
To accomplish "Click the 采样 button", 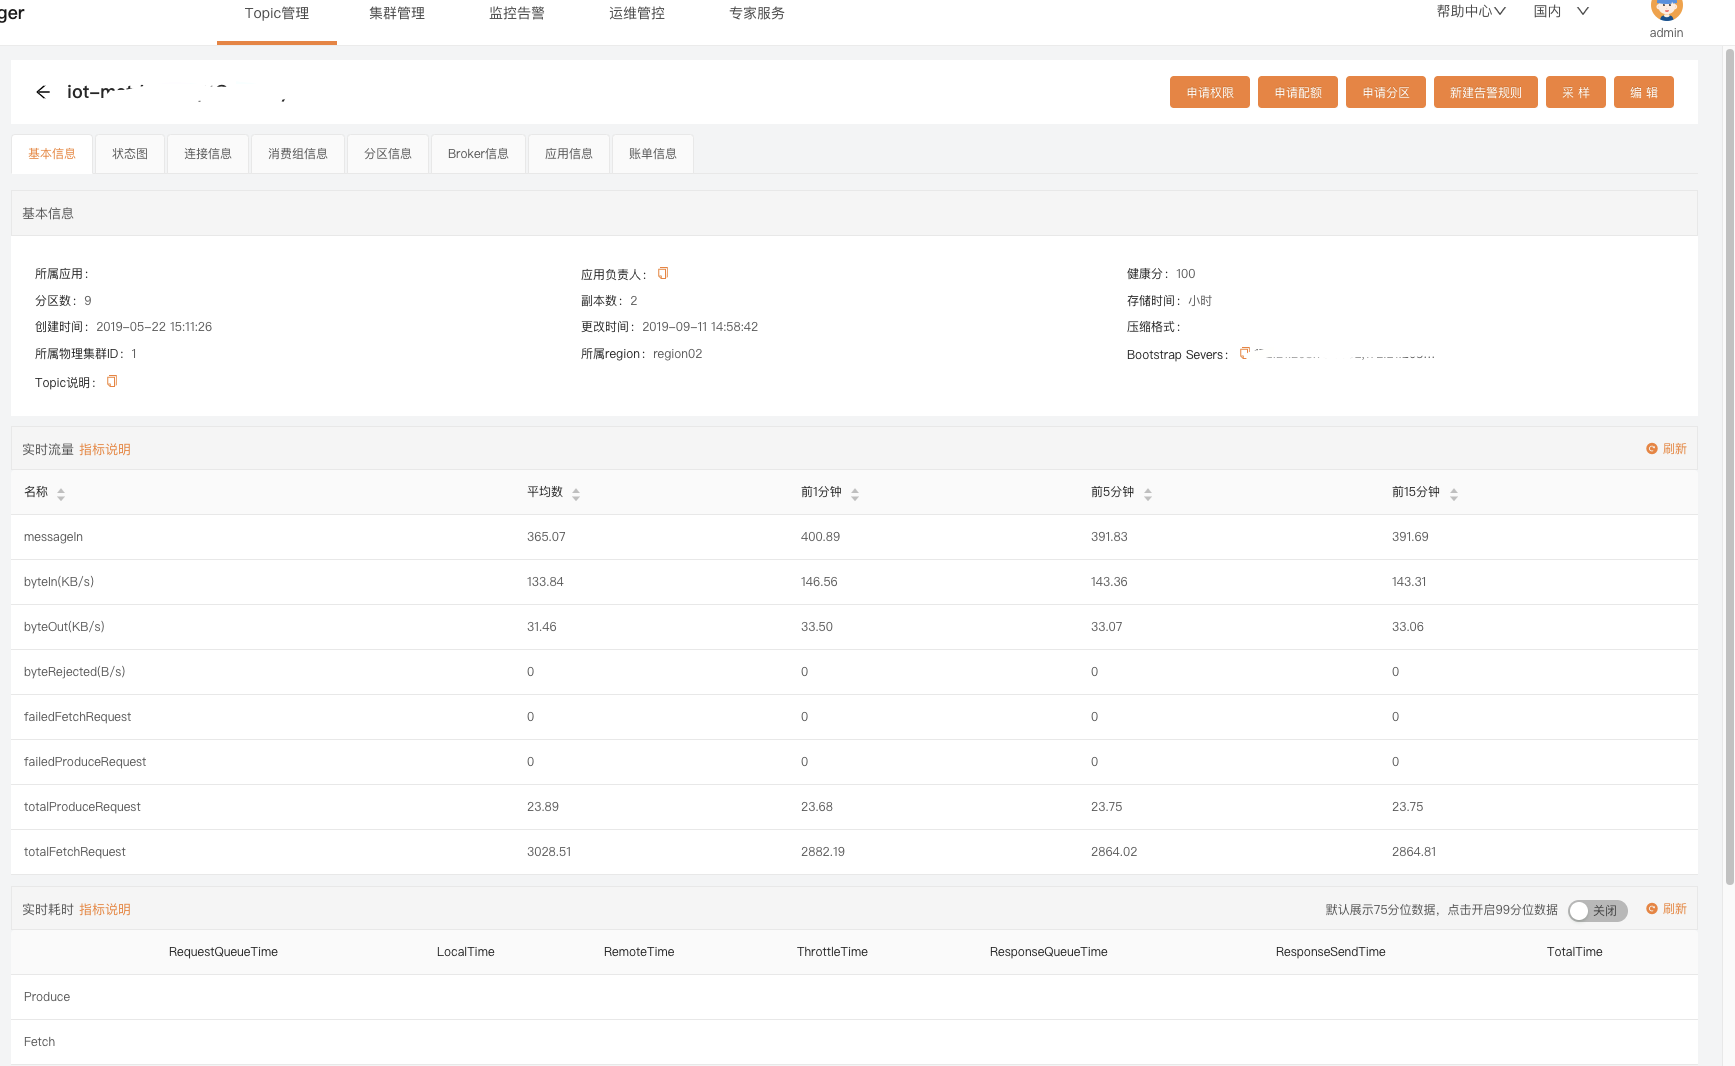I will click(x=1576, y=92).
